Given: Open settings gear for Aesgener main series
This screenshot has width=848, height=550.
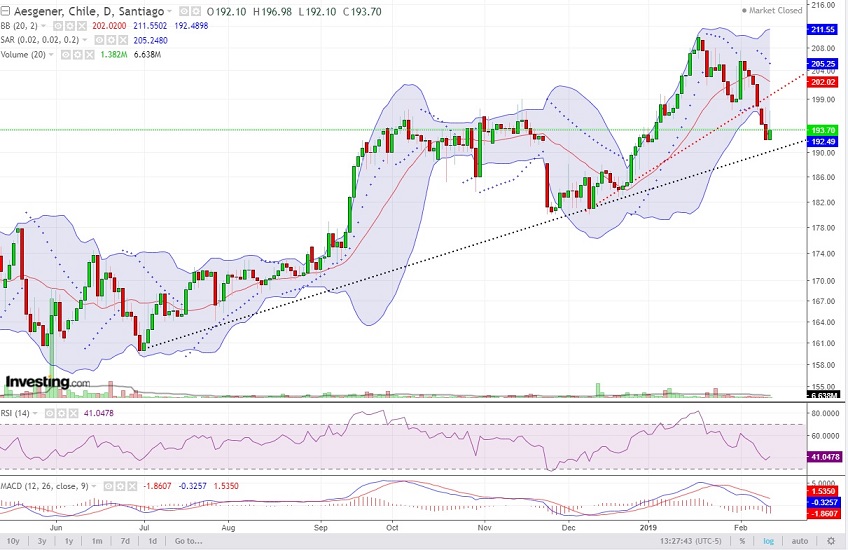Looking at the screenshot, I should (196, 11).
